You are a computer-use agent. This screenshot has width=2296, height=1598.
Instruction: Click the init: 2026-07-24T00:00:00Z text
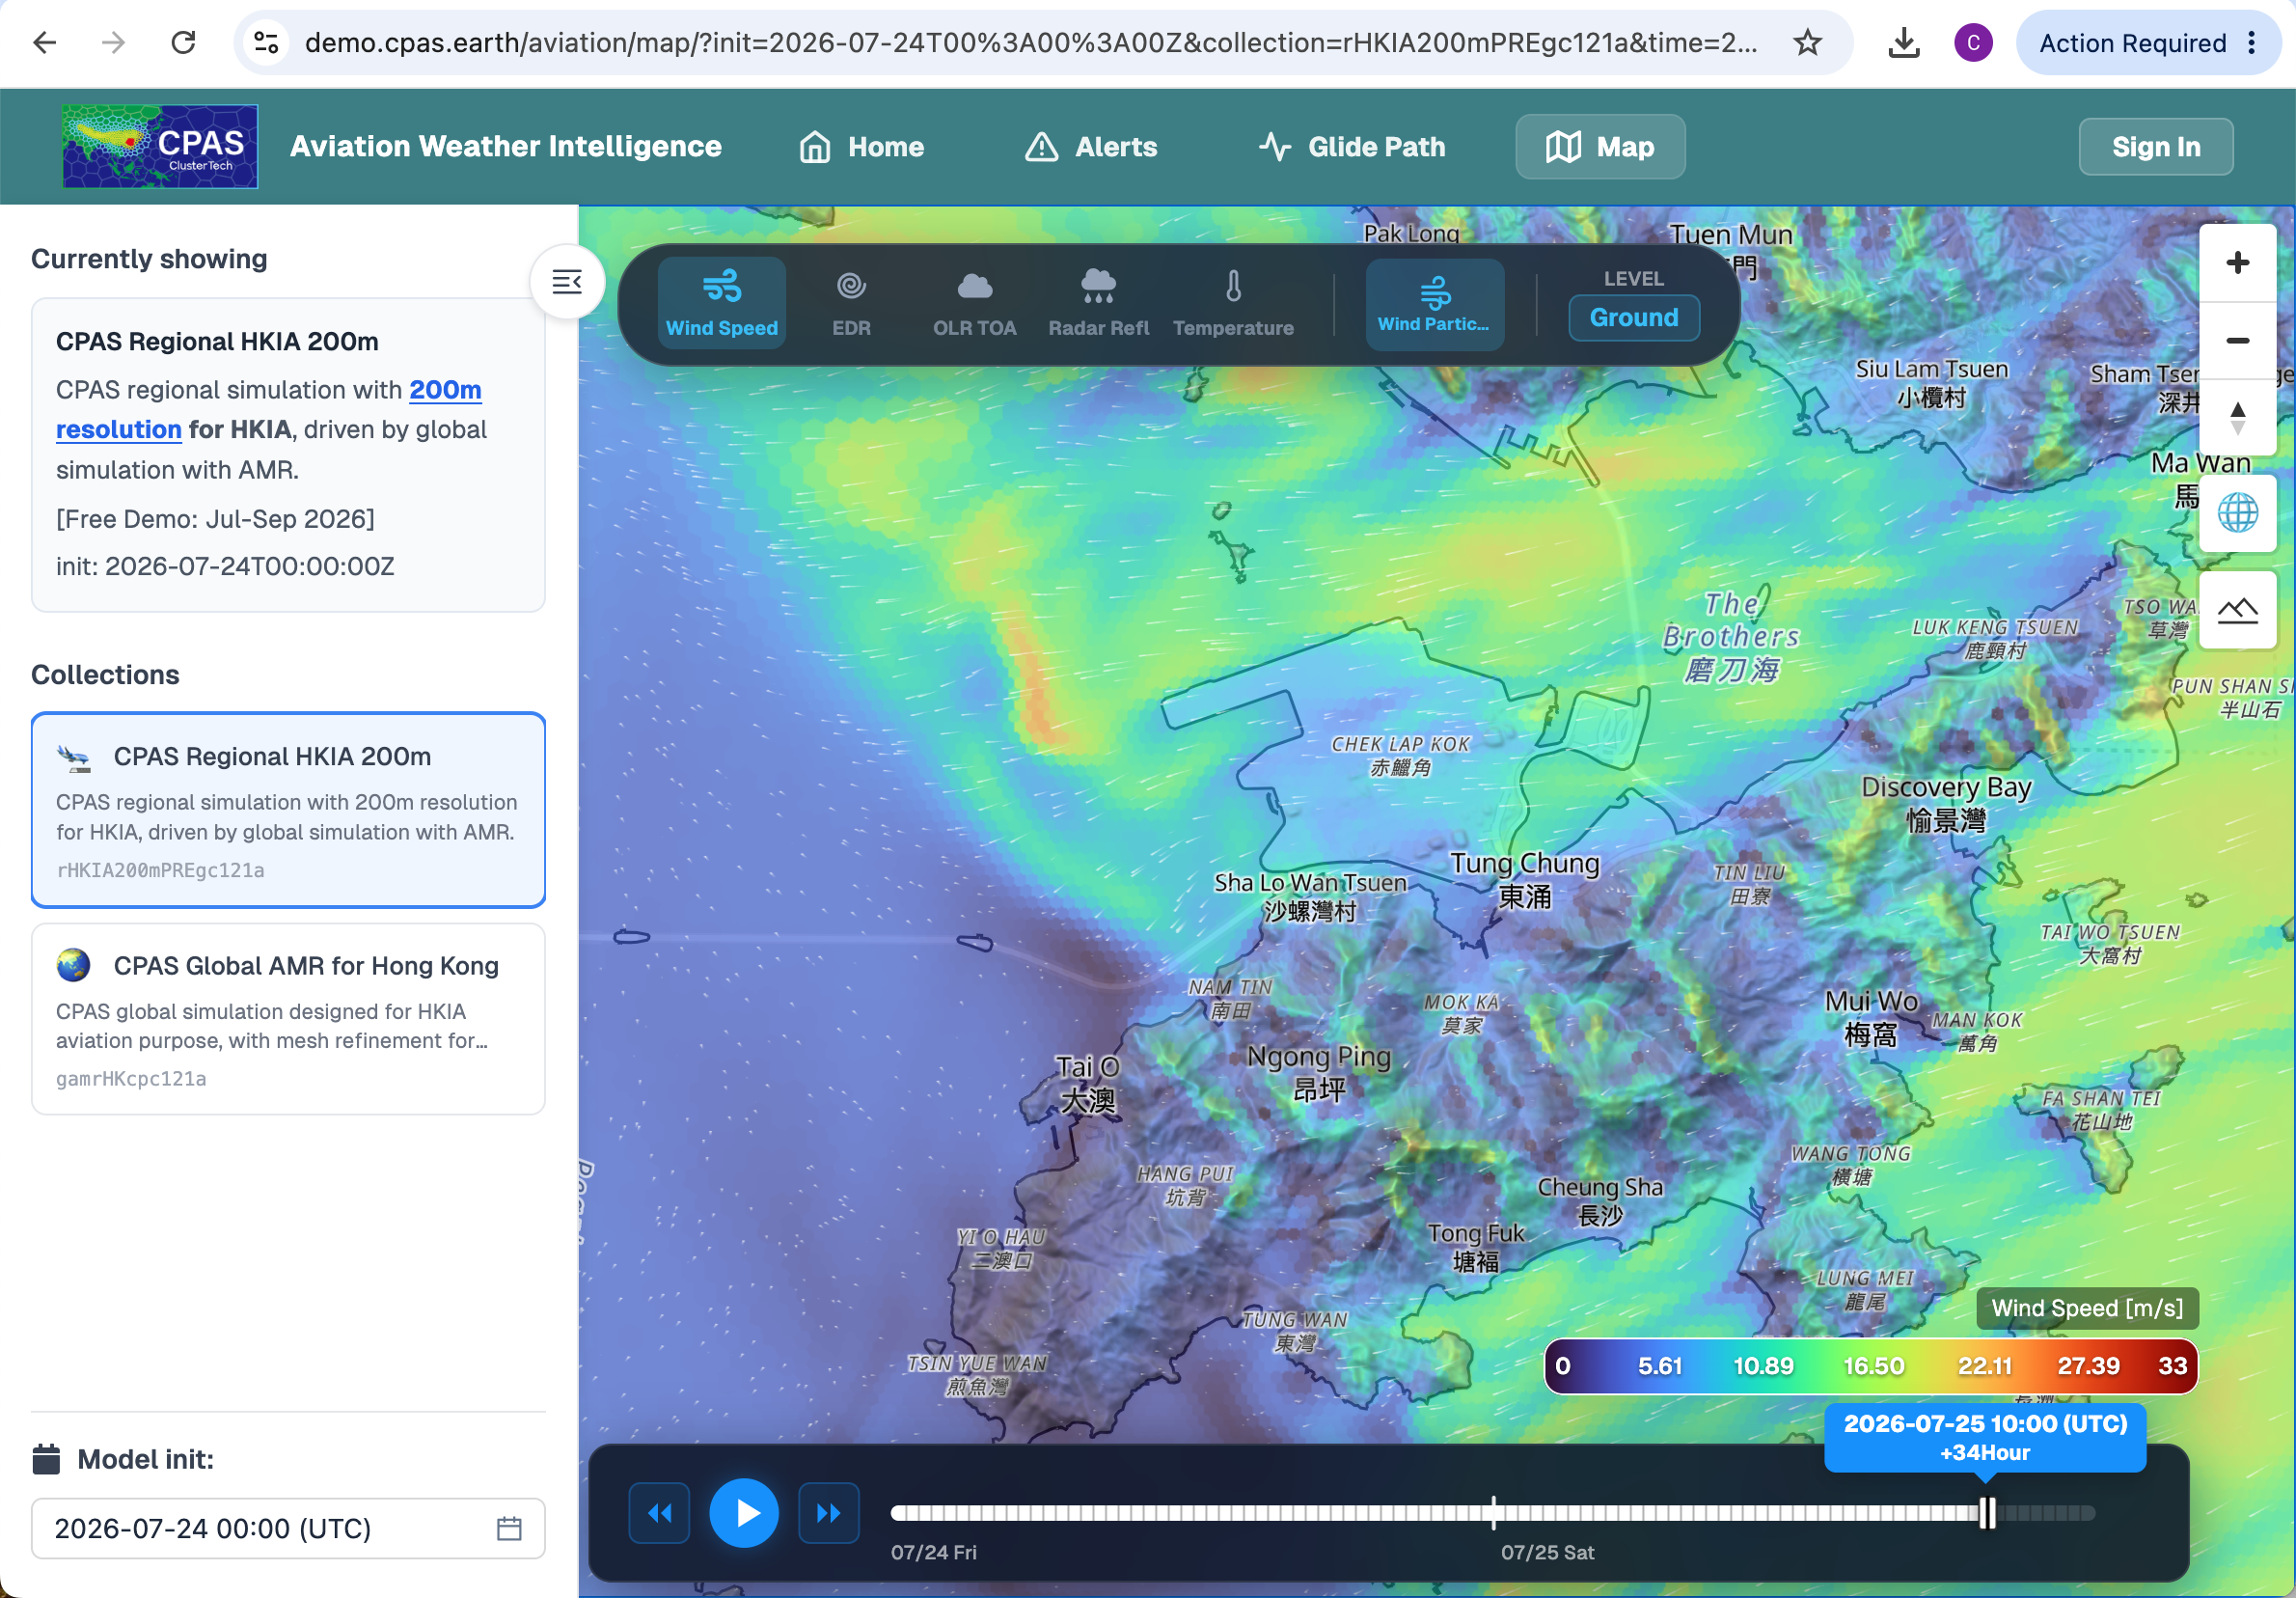coord(225,566)
